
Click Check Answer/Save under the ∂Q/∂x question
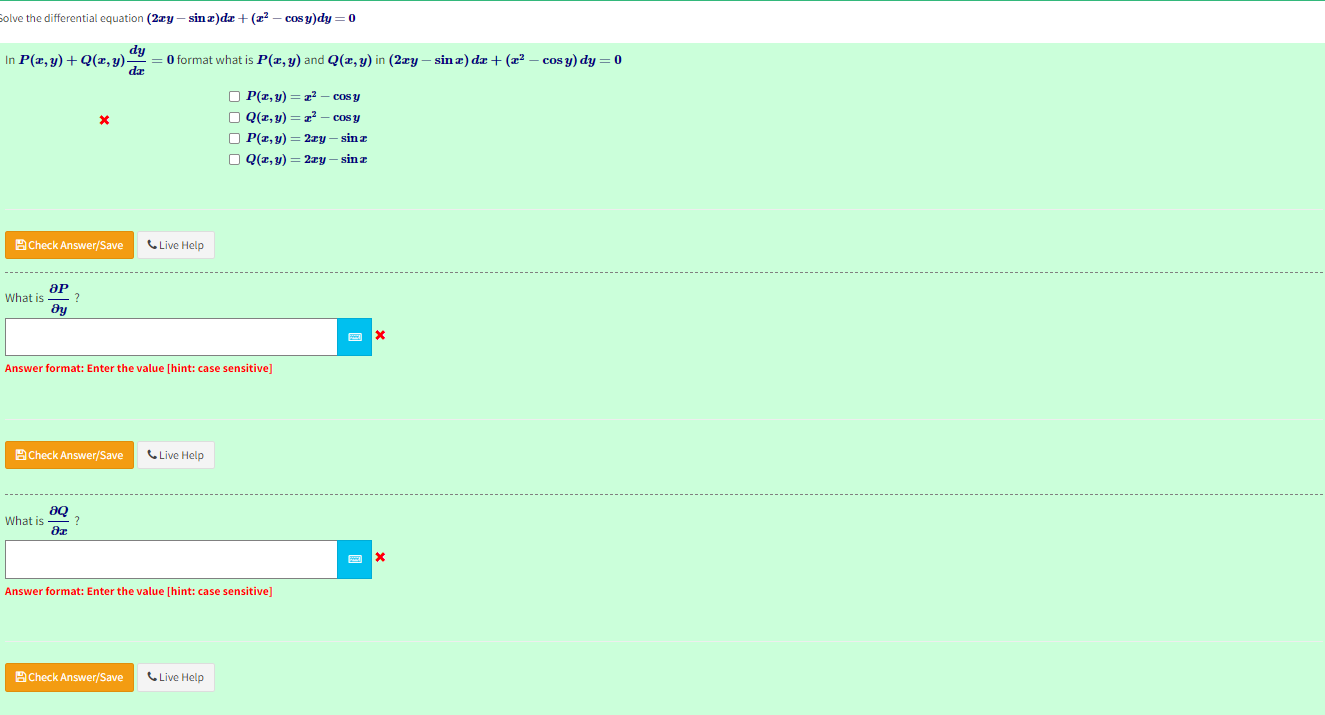69,677
